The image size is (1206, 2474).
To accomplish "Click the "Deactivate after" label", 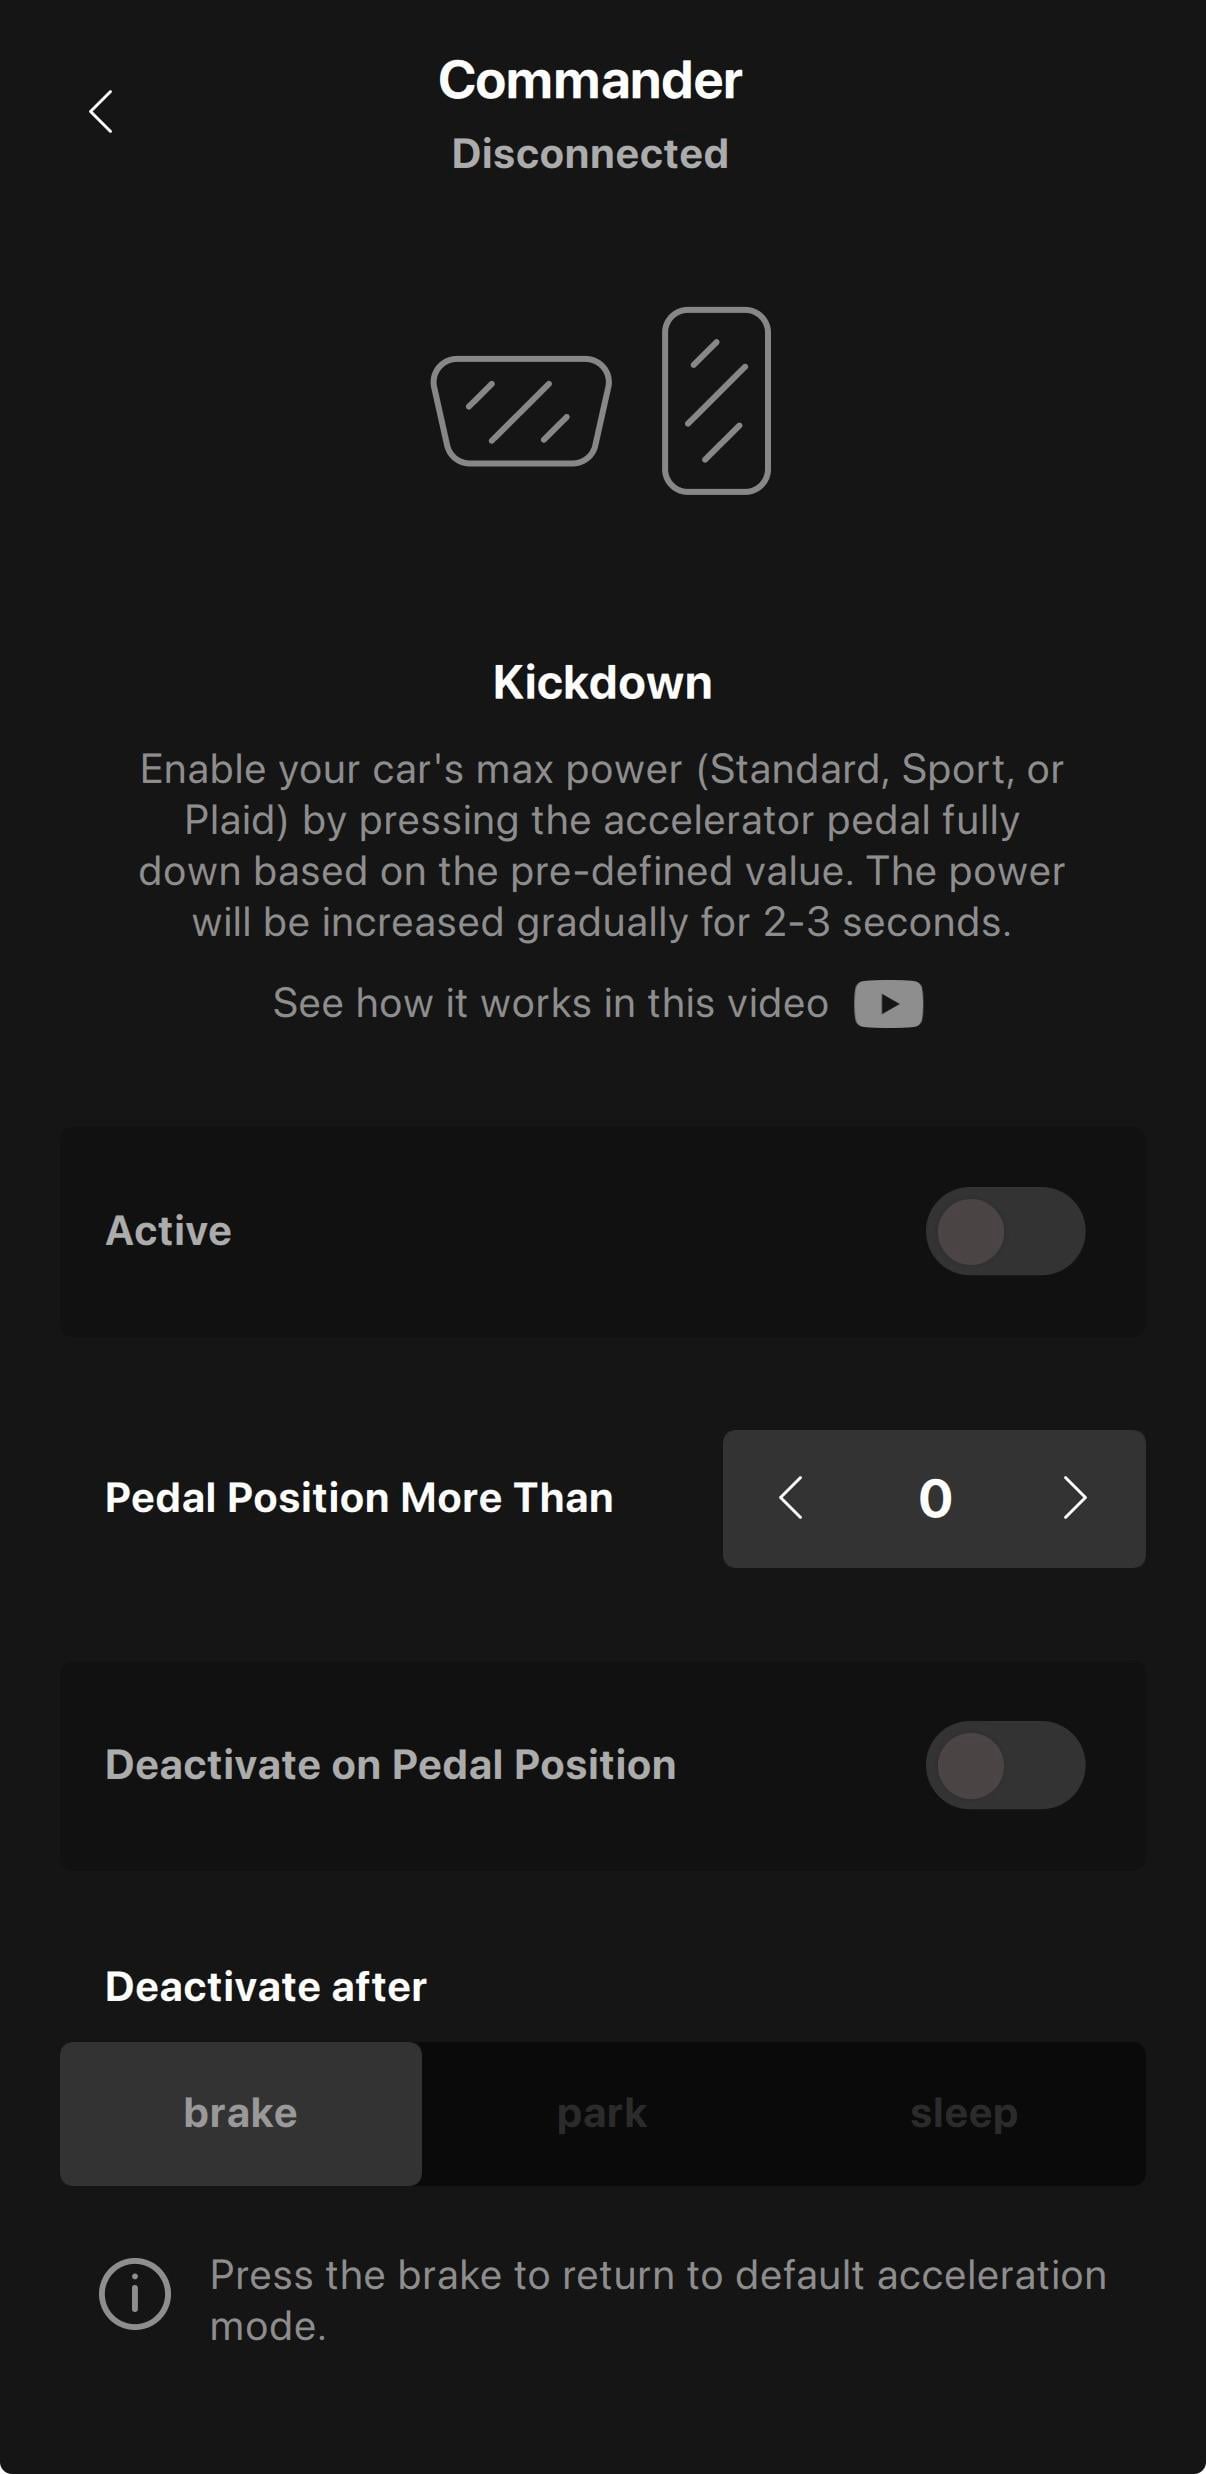I will point(266,1987).
